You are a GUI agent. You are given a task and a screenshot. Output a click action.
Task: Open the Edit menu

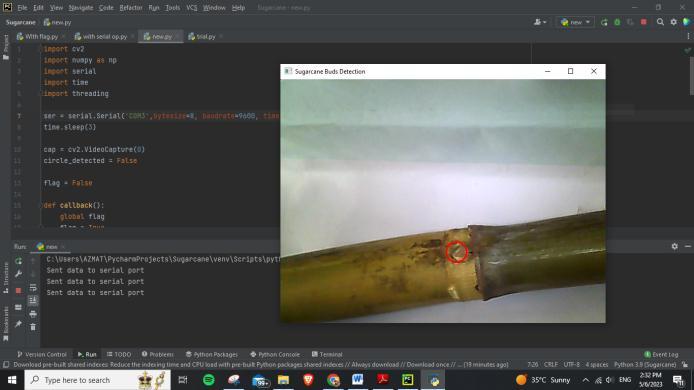tap(38, 8)
